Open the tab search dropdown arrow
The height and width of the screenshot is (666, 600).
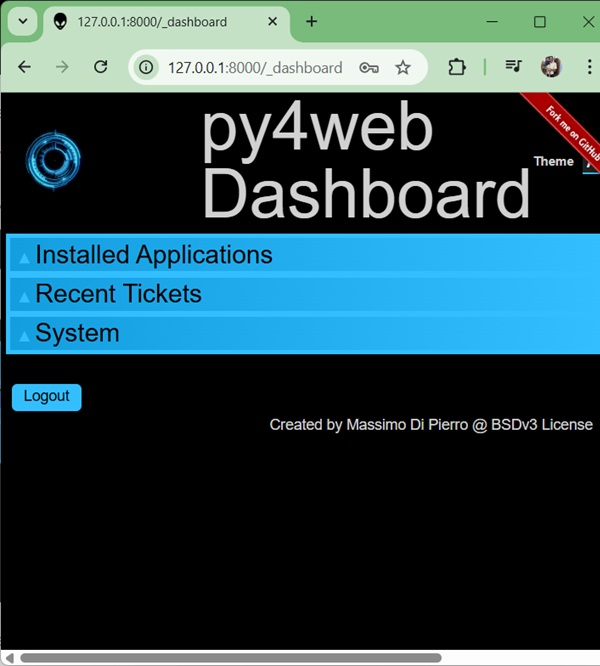coord(23,21)
